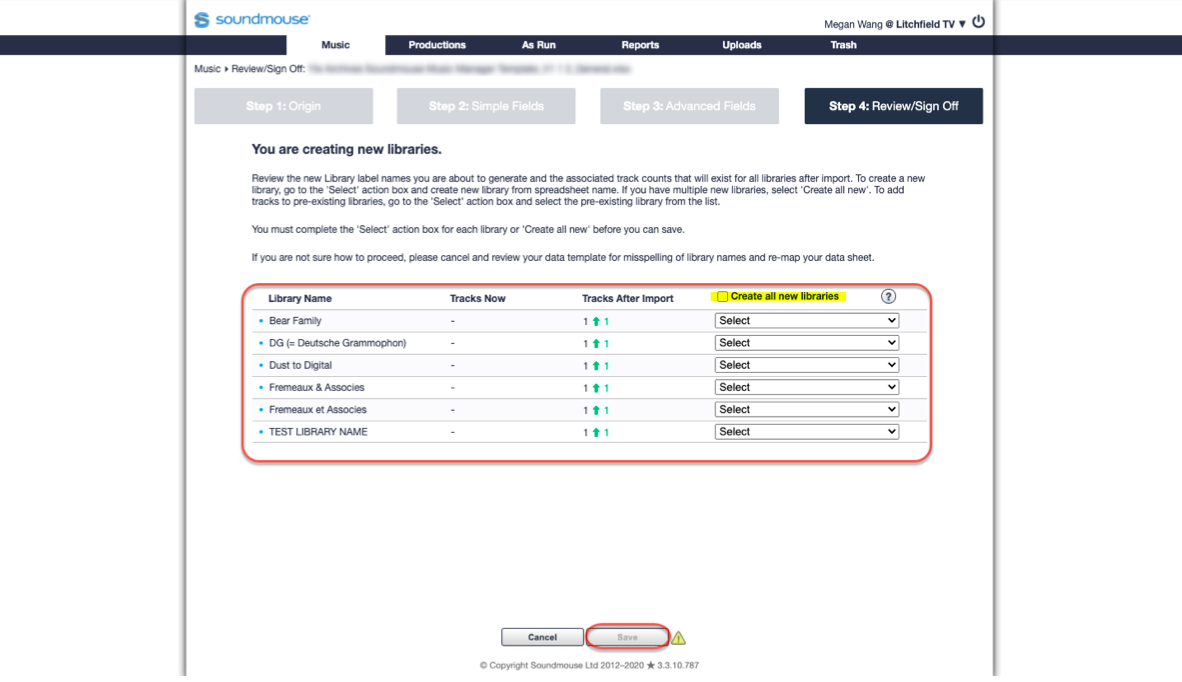Click the TEST LIBRARY NAME row label
The width and height of the screenshot is (1182, 682).
coord(318,432)
